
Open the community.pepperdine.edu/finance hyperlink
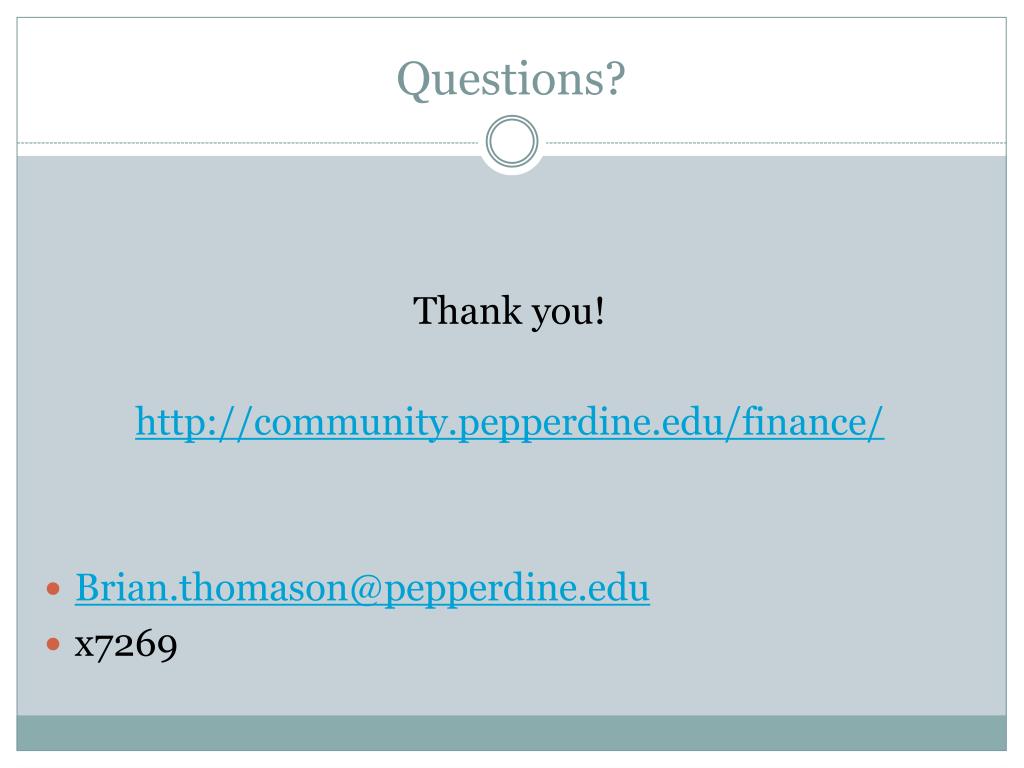tap(509, 422)
